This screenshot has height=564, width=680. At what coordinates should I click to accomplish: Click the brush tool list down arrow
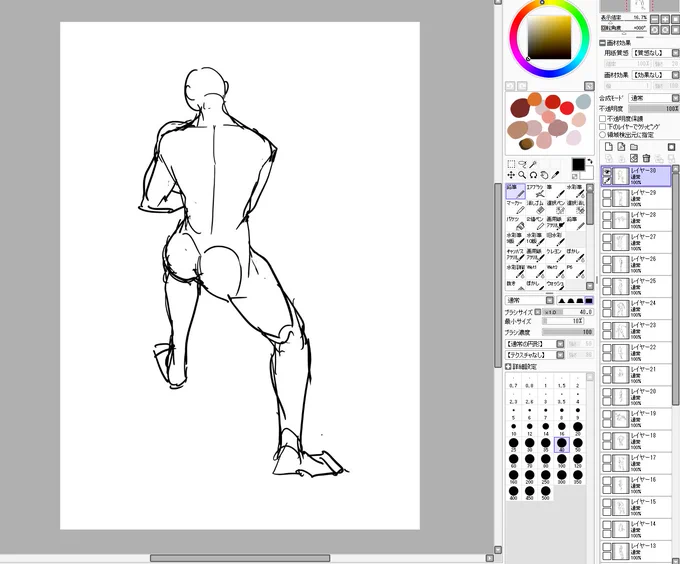pos(589,286)
